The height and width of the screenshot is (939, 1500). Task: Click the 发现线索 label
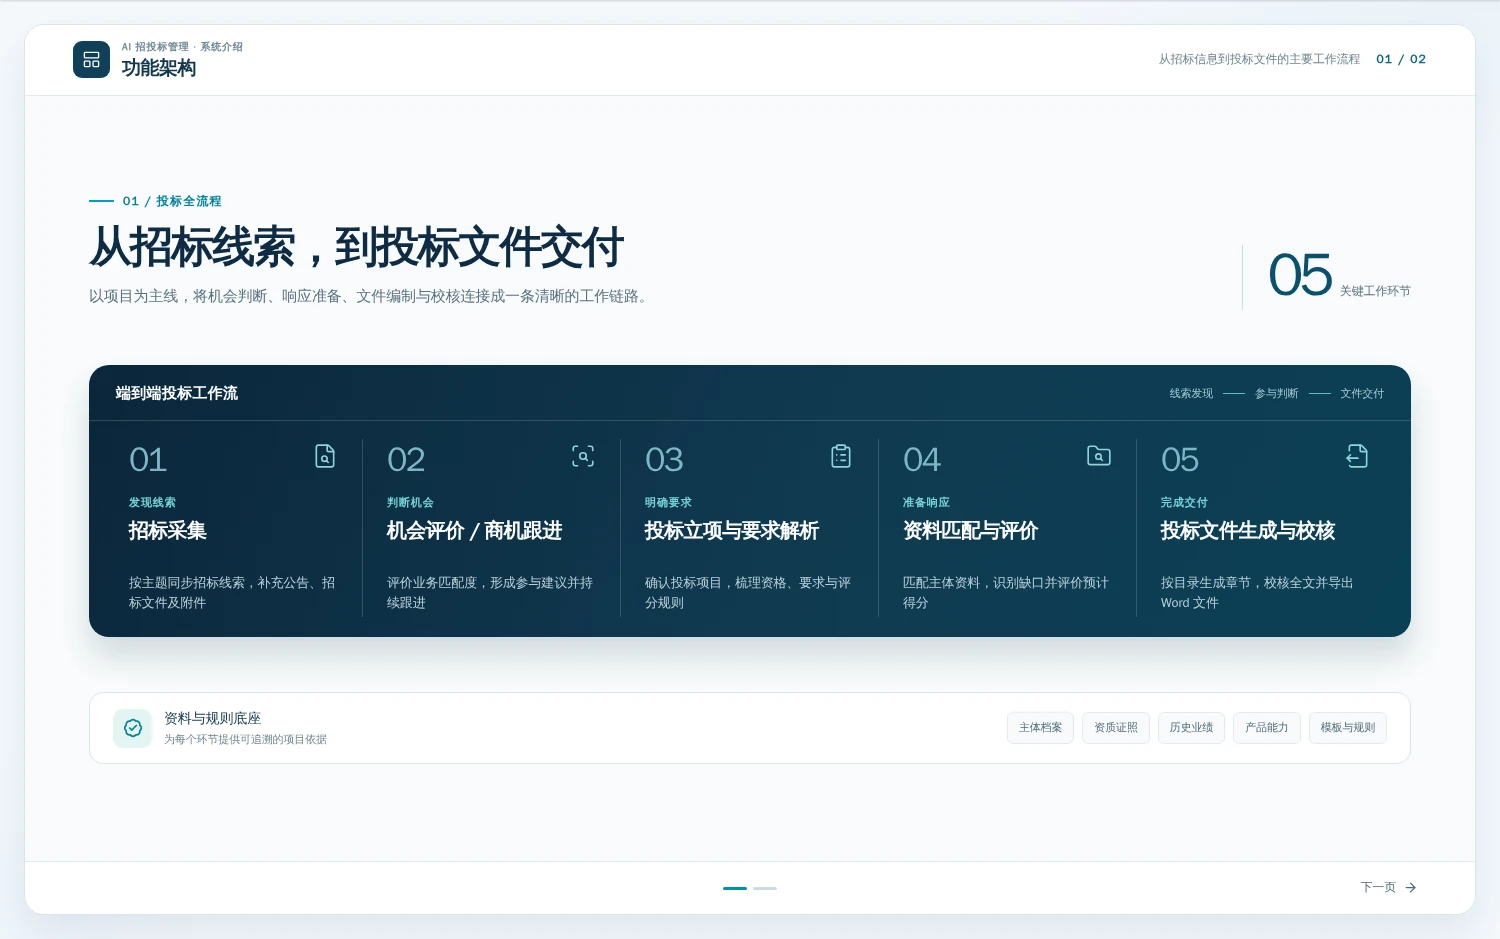click(152, 502)
